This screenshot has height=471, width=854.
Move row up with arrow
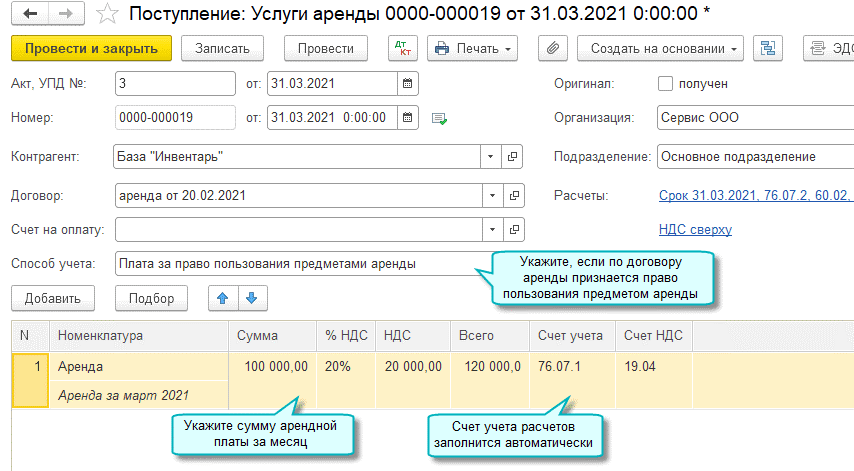(223, 298)
